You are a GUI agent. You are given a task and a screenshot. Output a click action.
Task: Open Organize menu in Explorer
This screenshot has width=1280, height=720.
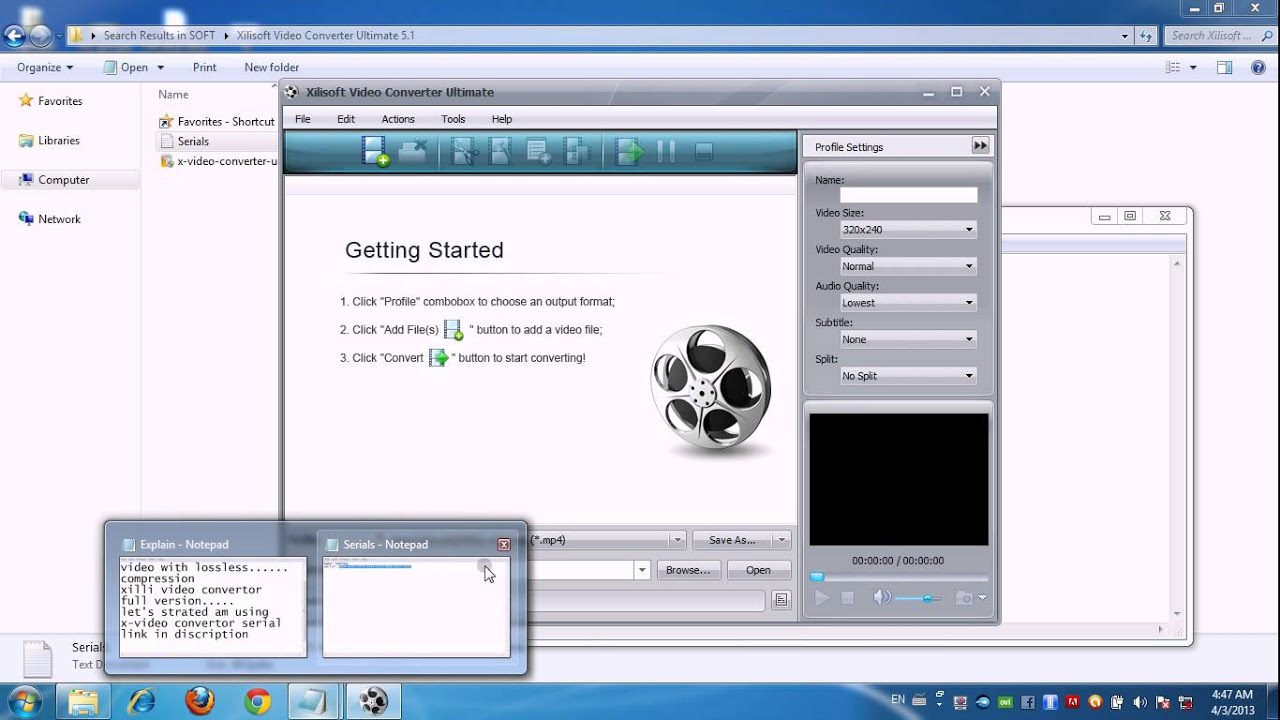click(x=45, y=67)
